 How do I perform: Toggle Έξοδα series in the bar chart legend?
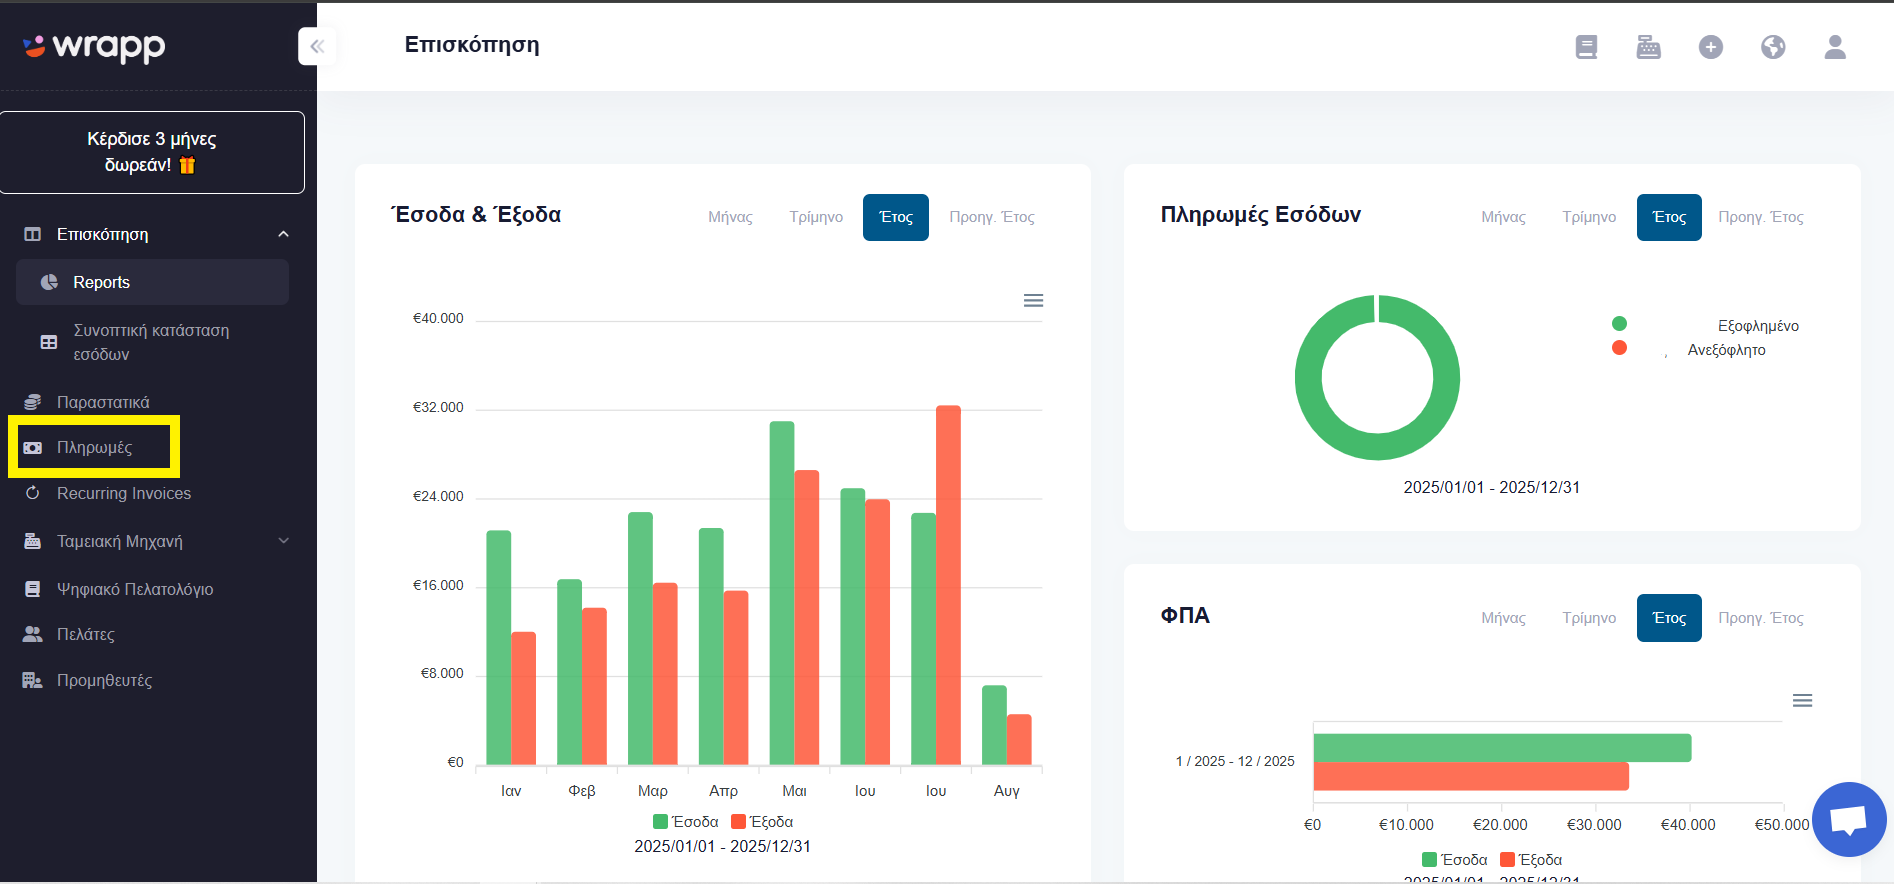click(762, 822)
